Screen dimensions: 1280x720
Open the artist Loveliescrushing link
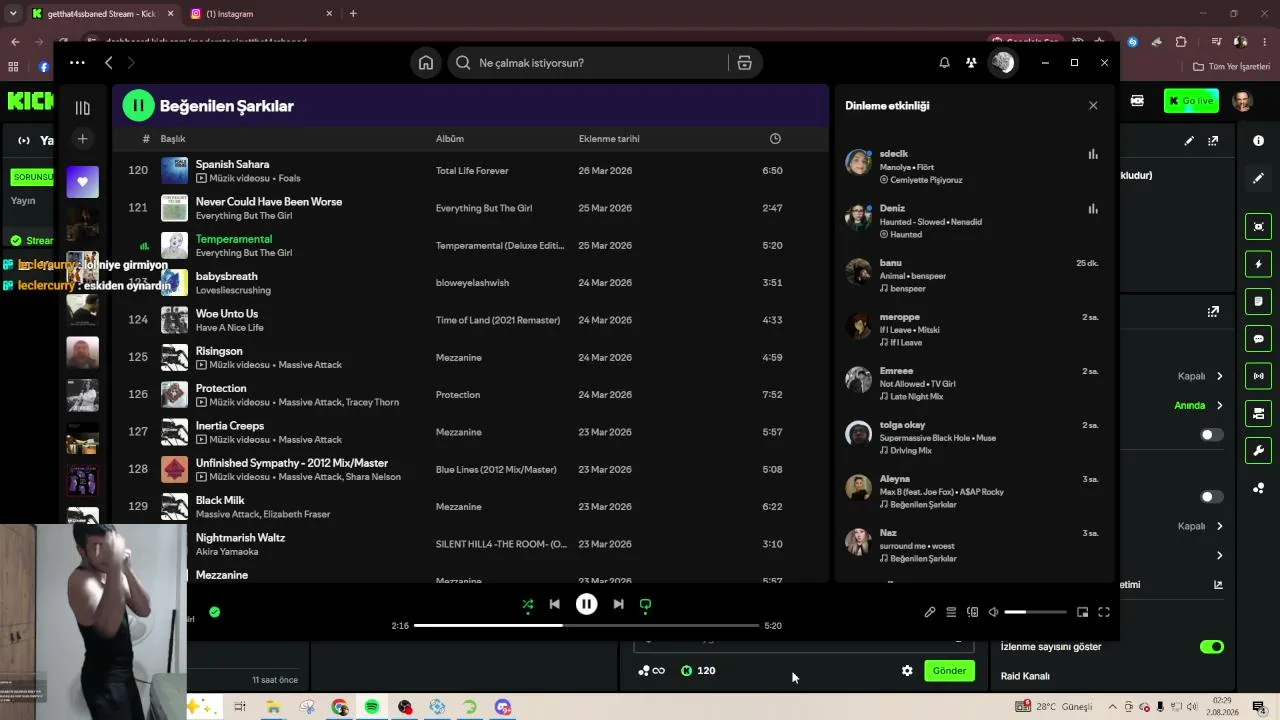coord(233,290)
